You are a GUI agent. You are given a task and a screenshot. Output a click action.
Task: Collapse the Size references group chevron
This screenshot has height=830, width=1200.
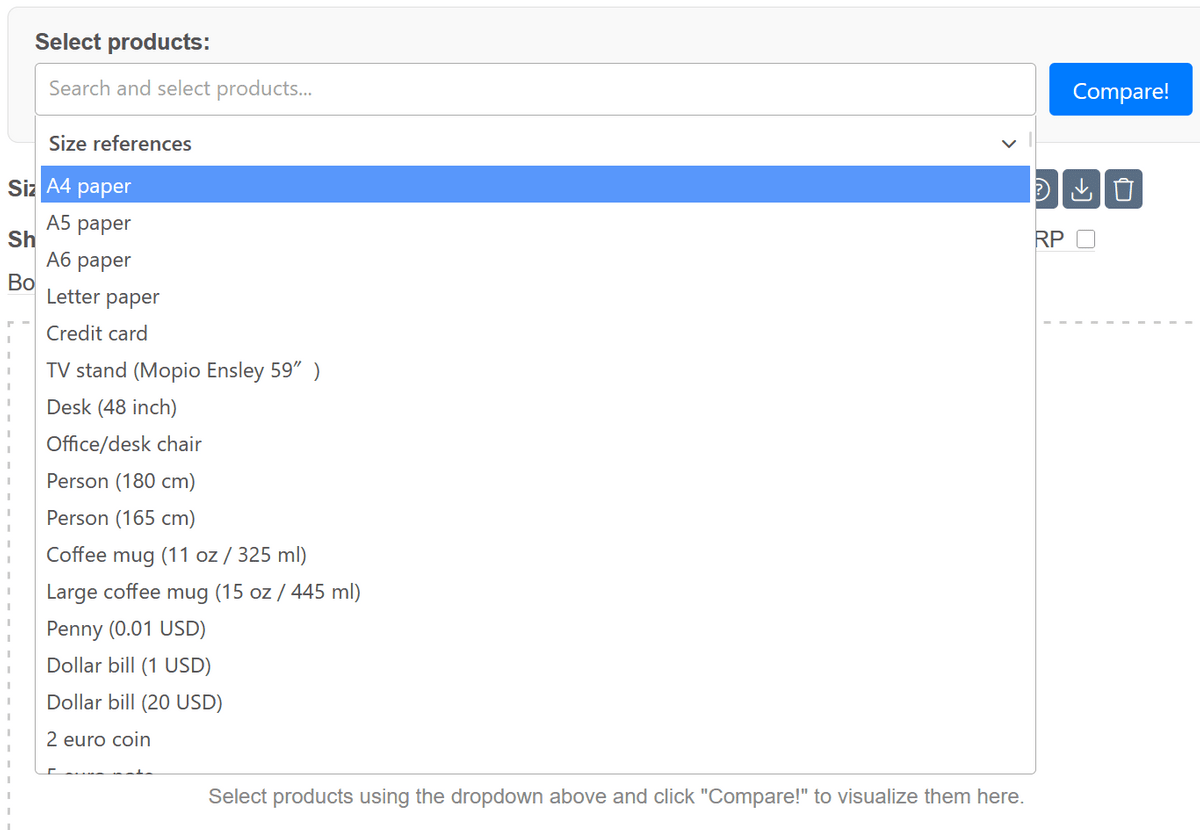click(1009, 144)
